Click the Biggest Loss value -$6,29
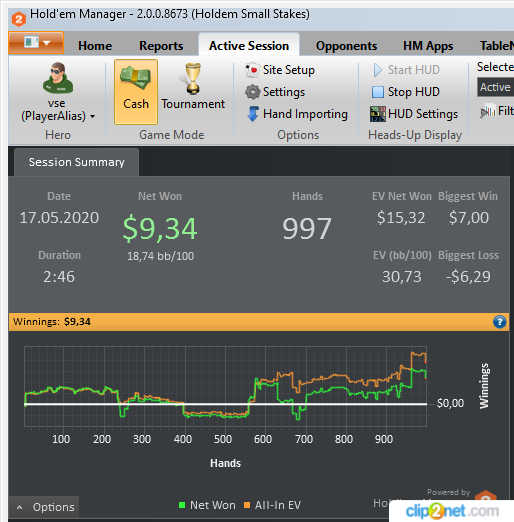Image resolution: width=514 pixels, height=522 pixels. coord(468,277)
